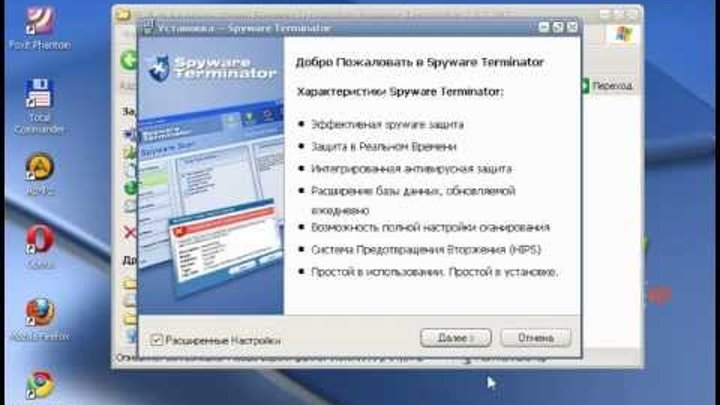The height and width of the screenshot is (405, 720).
Task: Click the 'Интегрированная антивирусная защита' bullet
Action: click(411, 169)
